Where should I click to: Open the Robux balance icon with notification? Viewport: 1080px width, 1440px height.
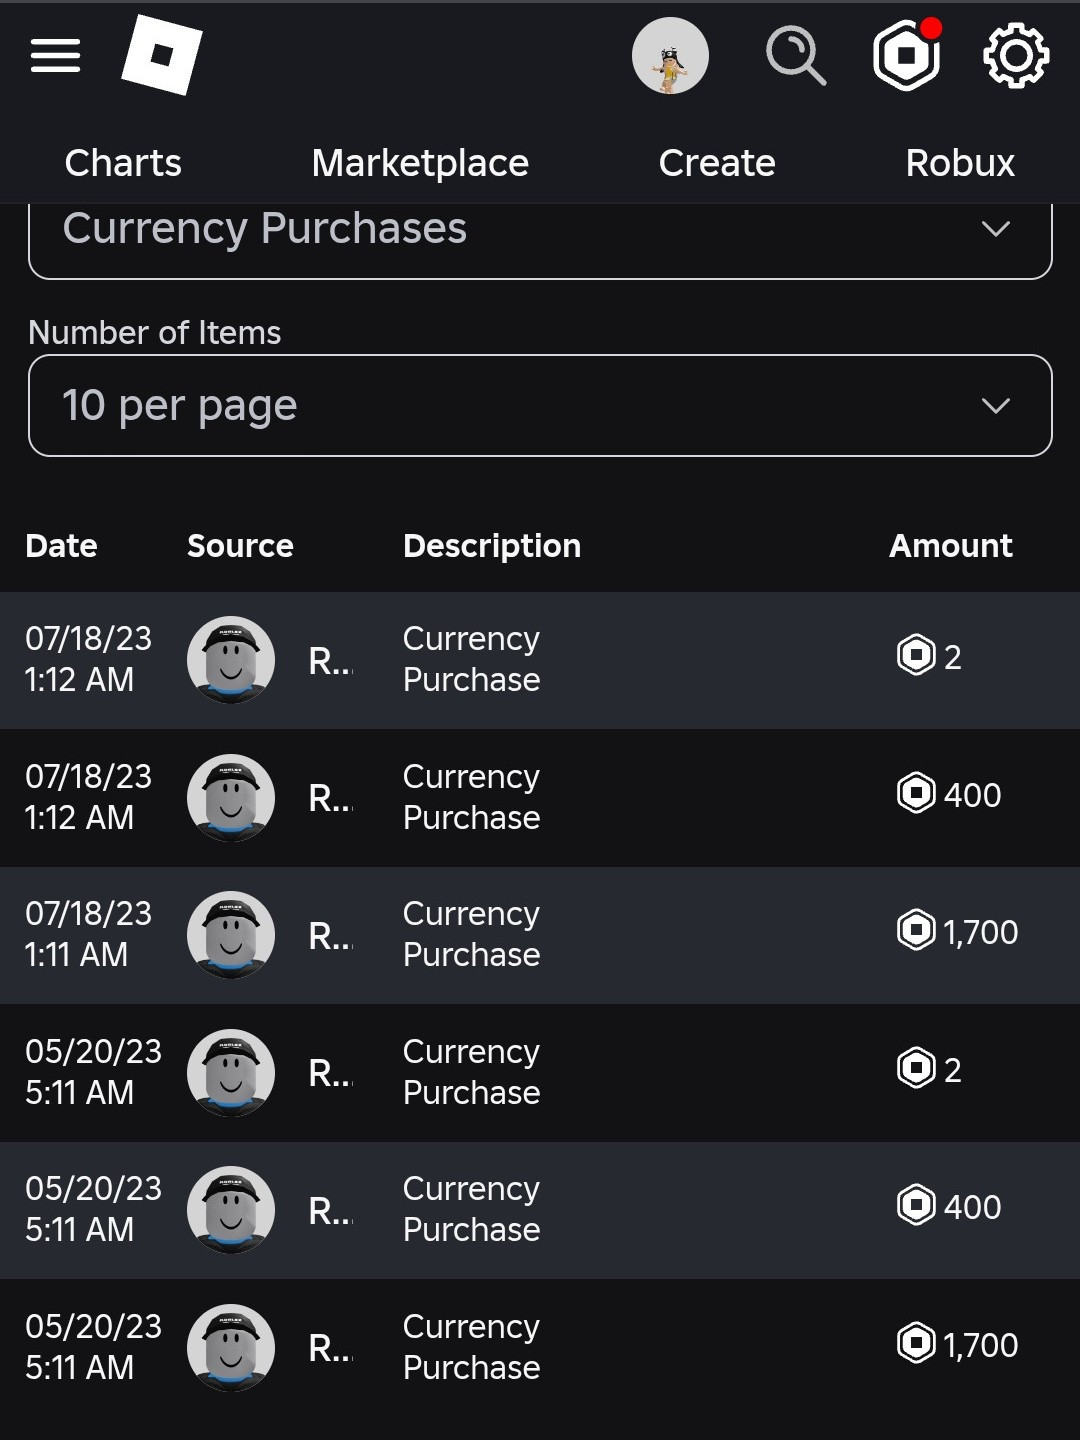pyautogui.click(x=907, y=56)
